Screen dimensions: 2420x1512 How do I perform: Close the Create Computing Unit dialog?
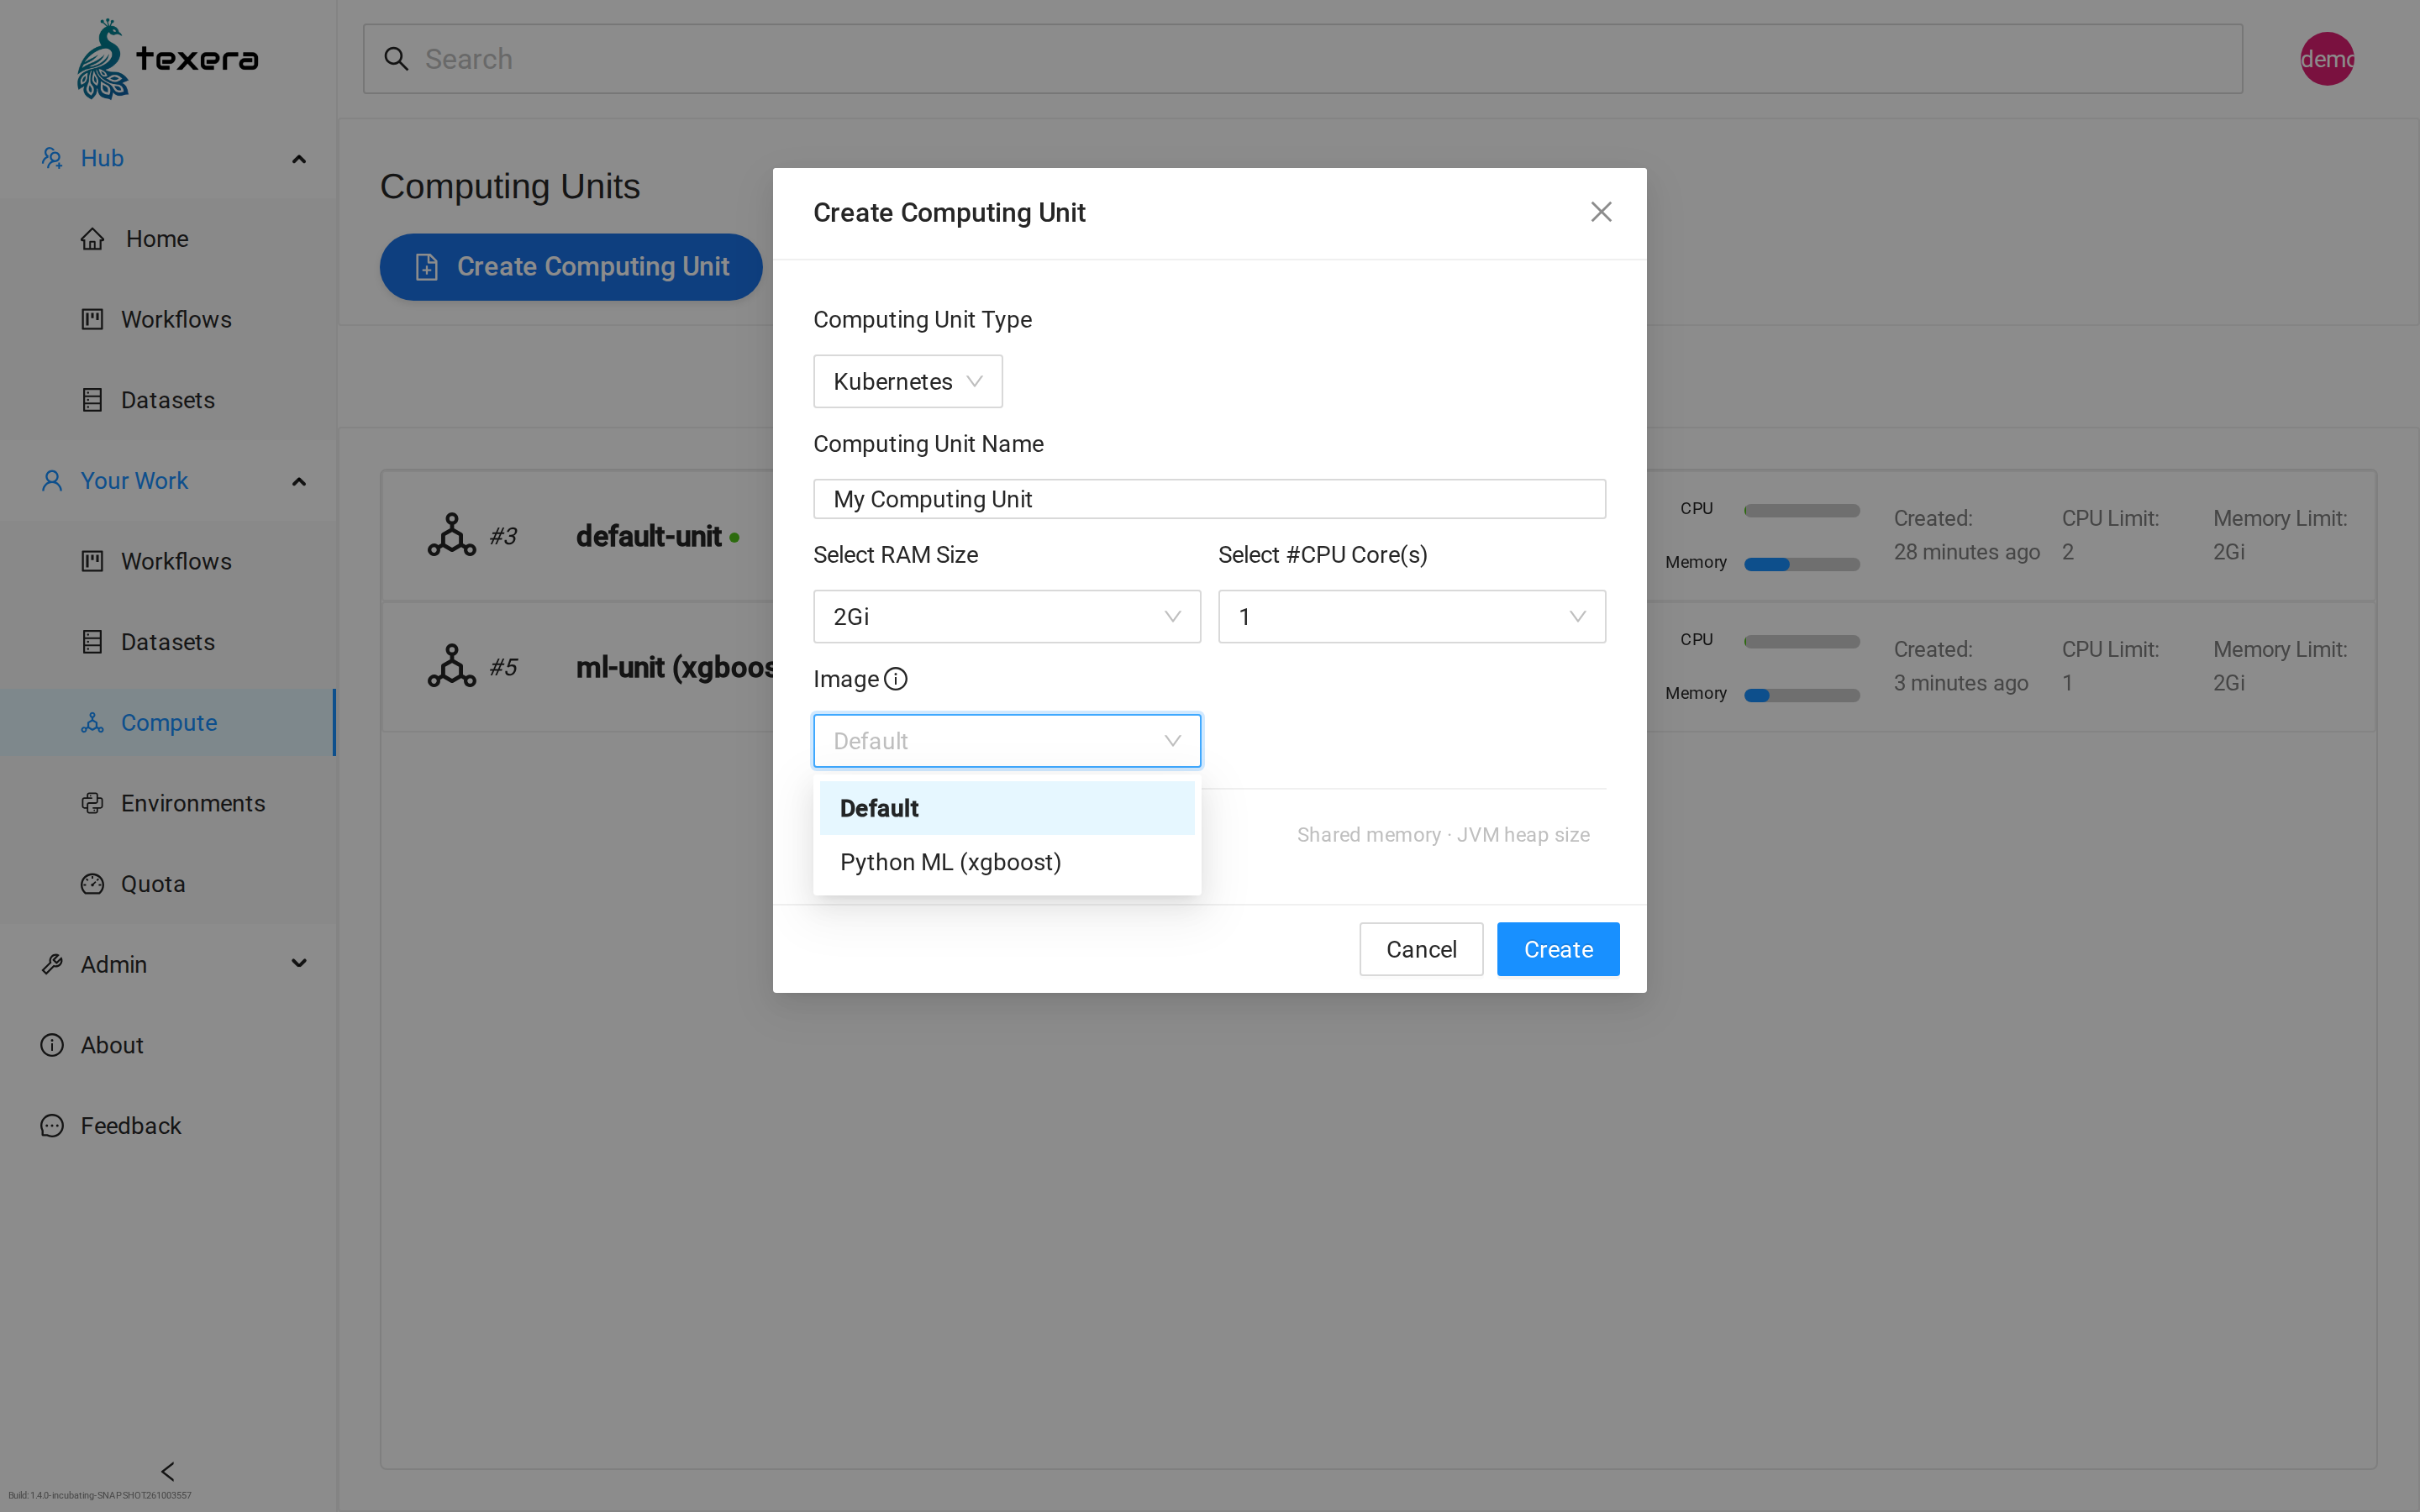1601,212
